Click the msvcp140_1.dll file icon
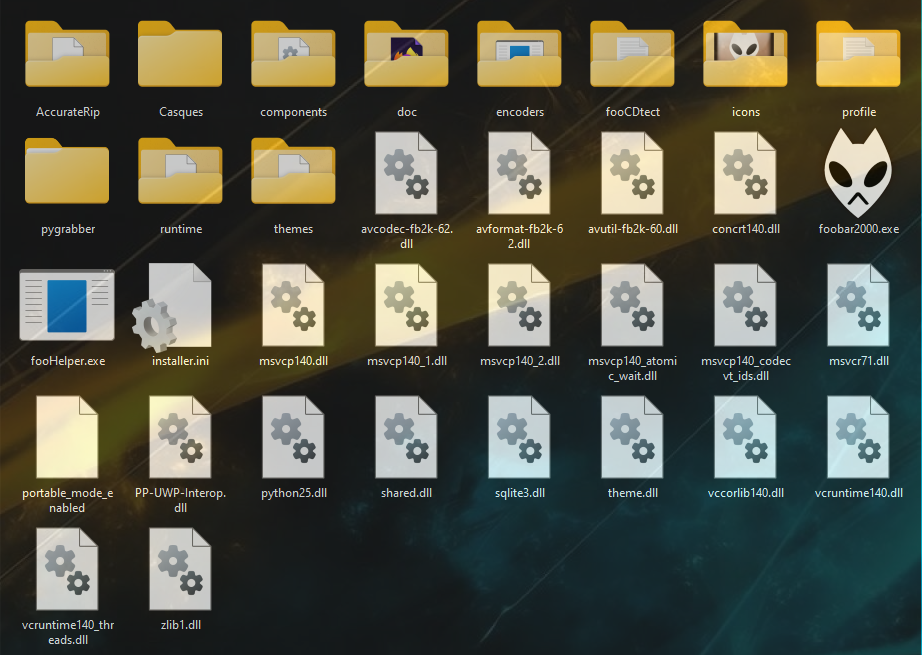Viewport: 922px width, 655px height. pyautogui.click(x=406, y=305)
